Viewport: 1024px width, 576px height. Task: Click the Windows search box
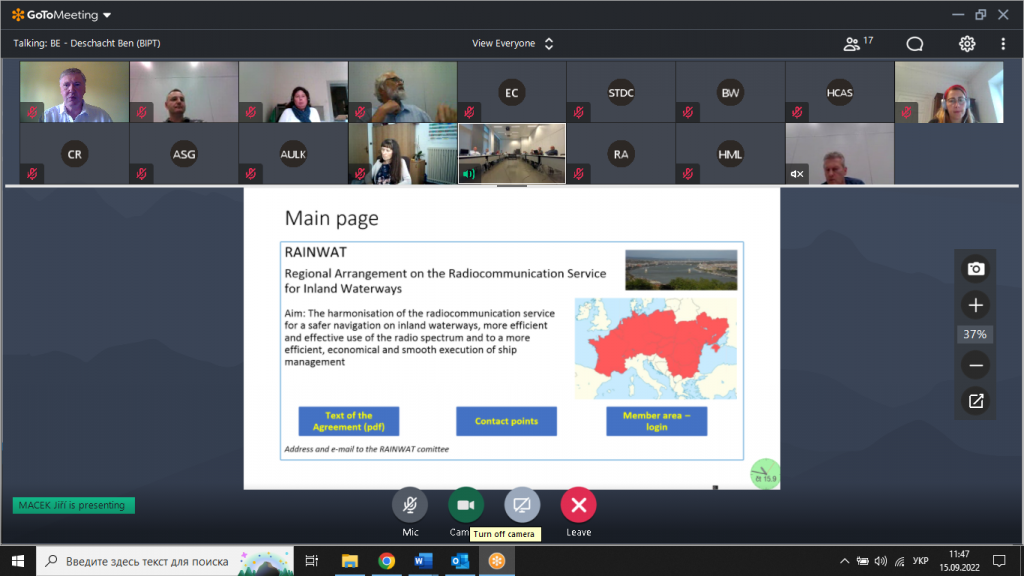tap(165, 561)
